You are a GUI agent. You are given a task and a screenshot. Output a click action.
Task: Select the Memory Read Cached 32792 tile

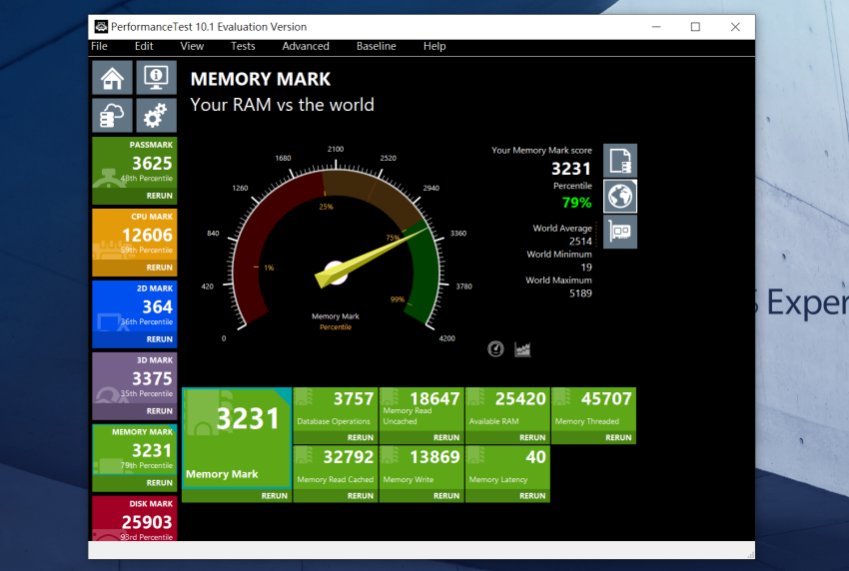(335, 468)
